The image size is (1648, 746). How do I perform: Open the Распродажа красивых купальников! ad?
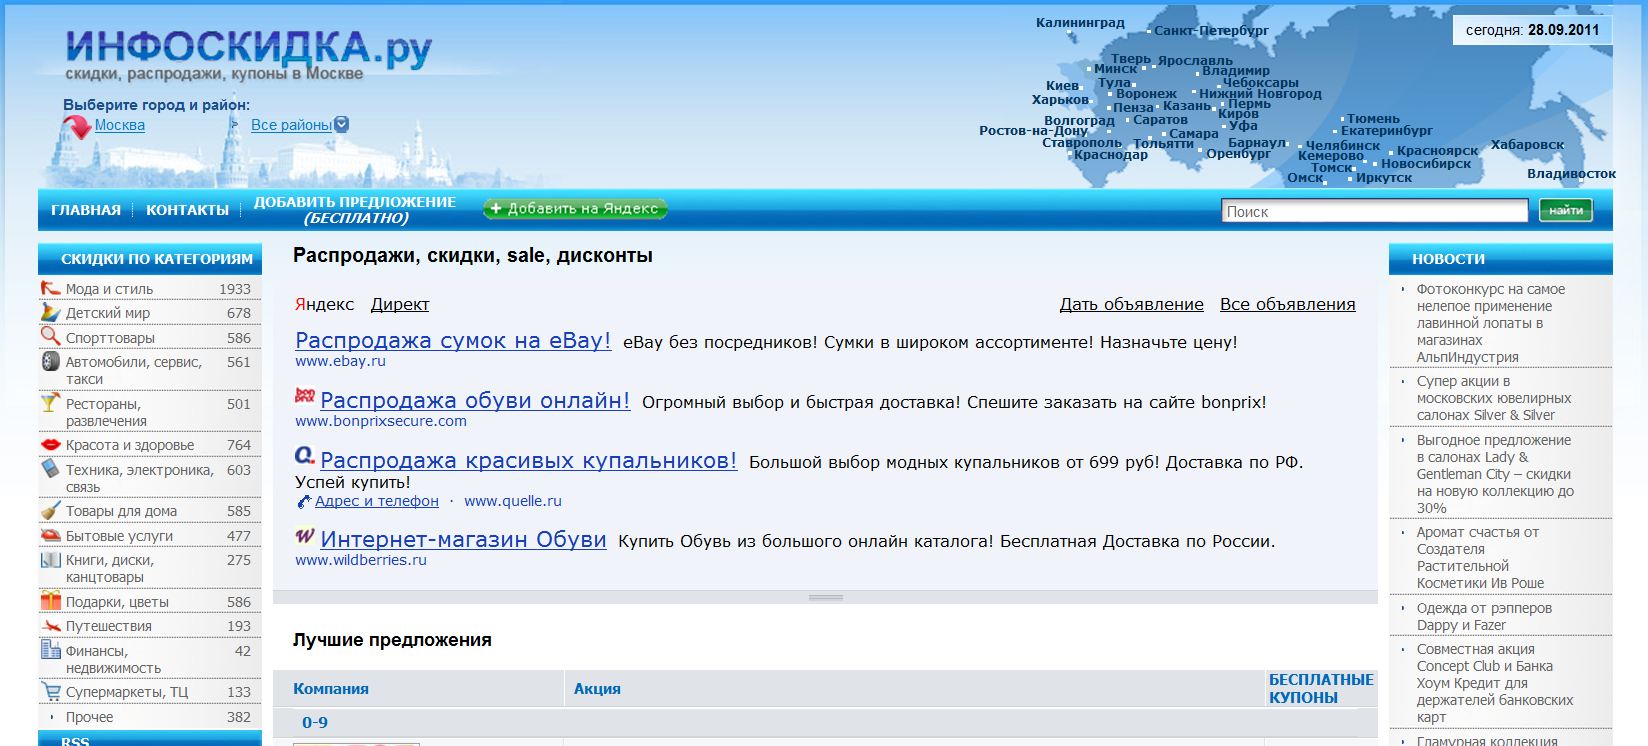click(x=528, y=460)
